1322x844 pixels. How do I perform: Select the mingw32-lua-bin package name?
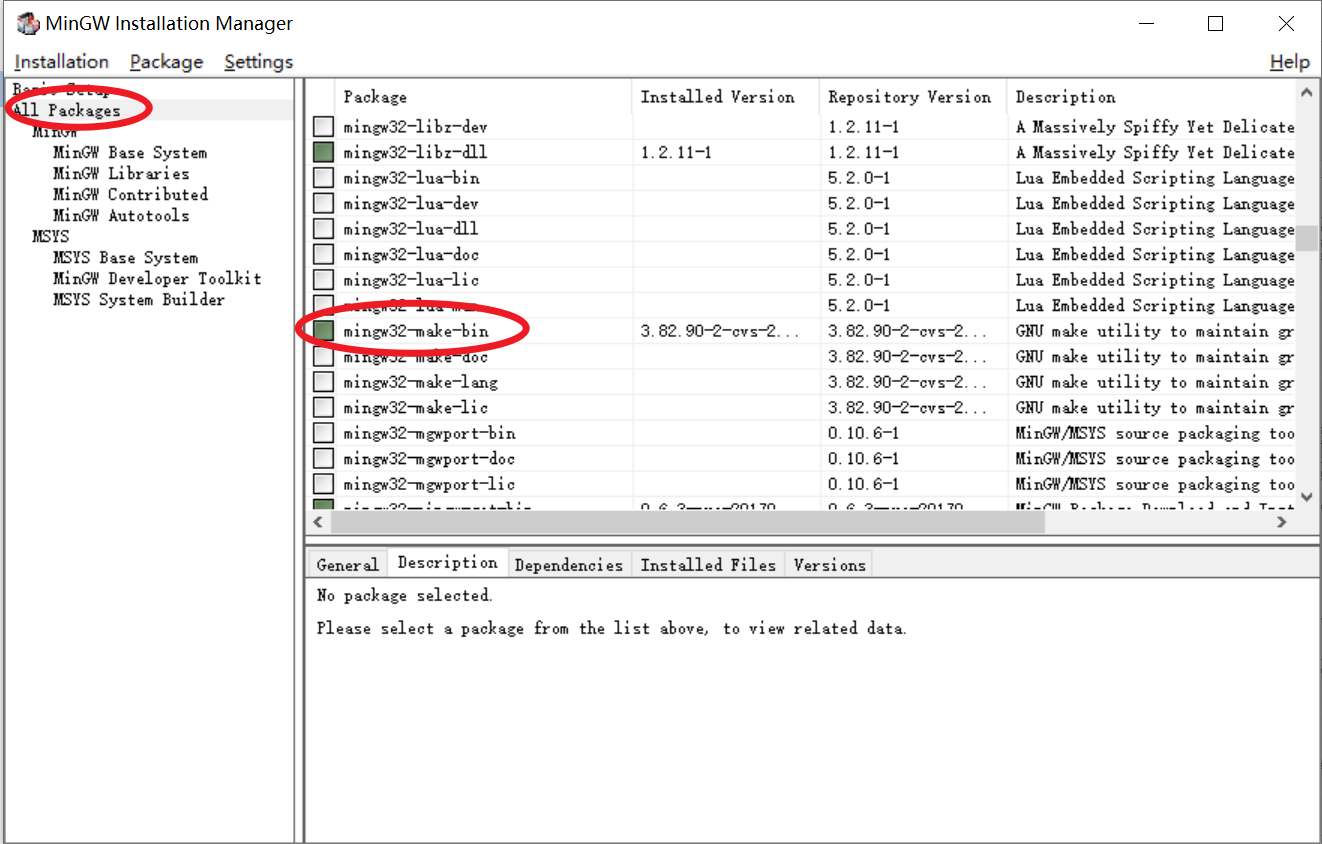coord(411,178)
